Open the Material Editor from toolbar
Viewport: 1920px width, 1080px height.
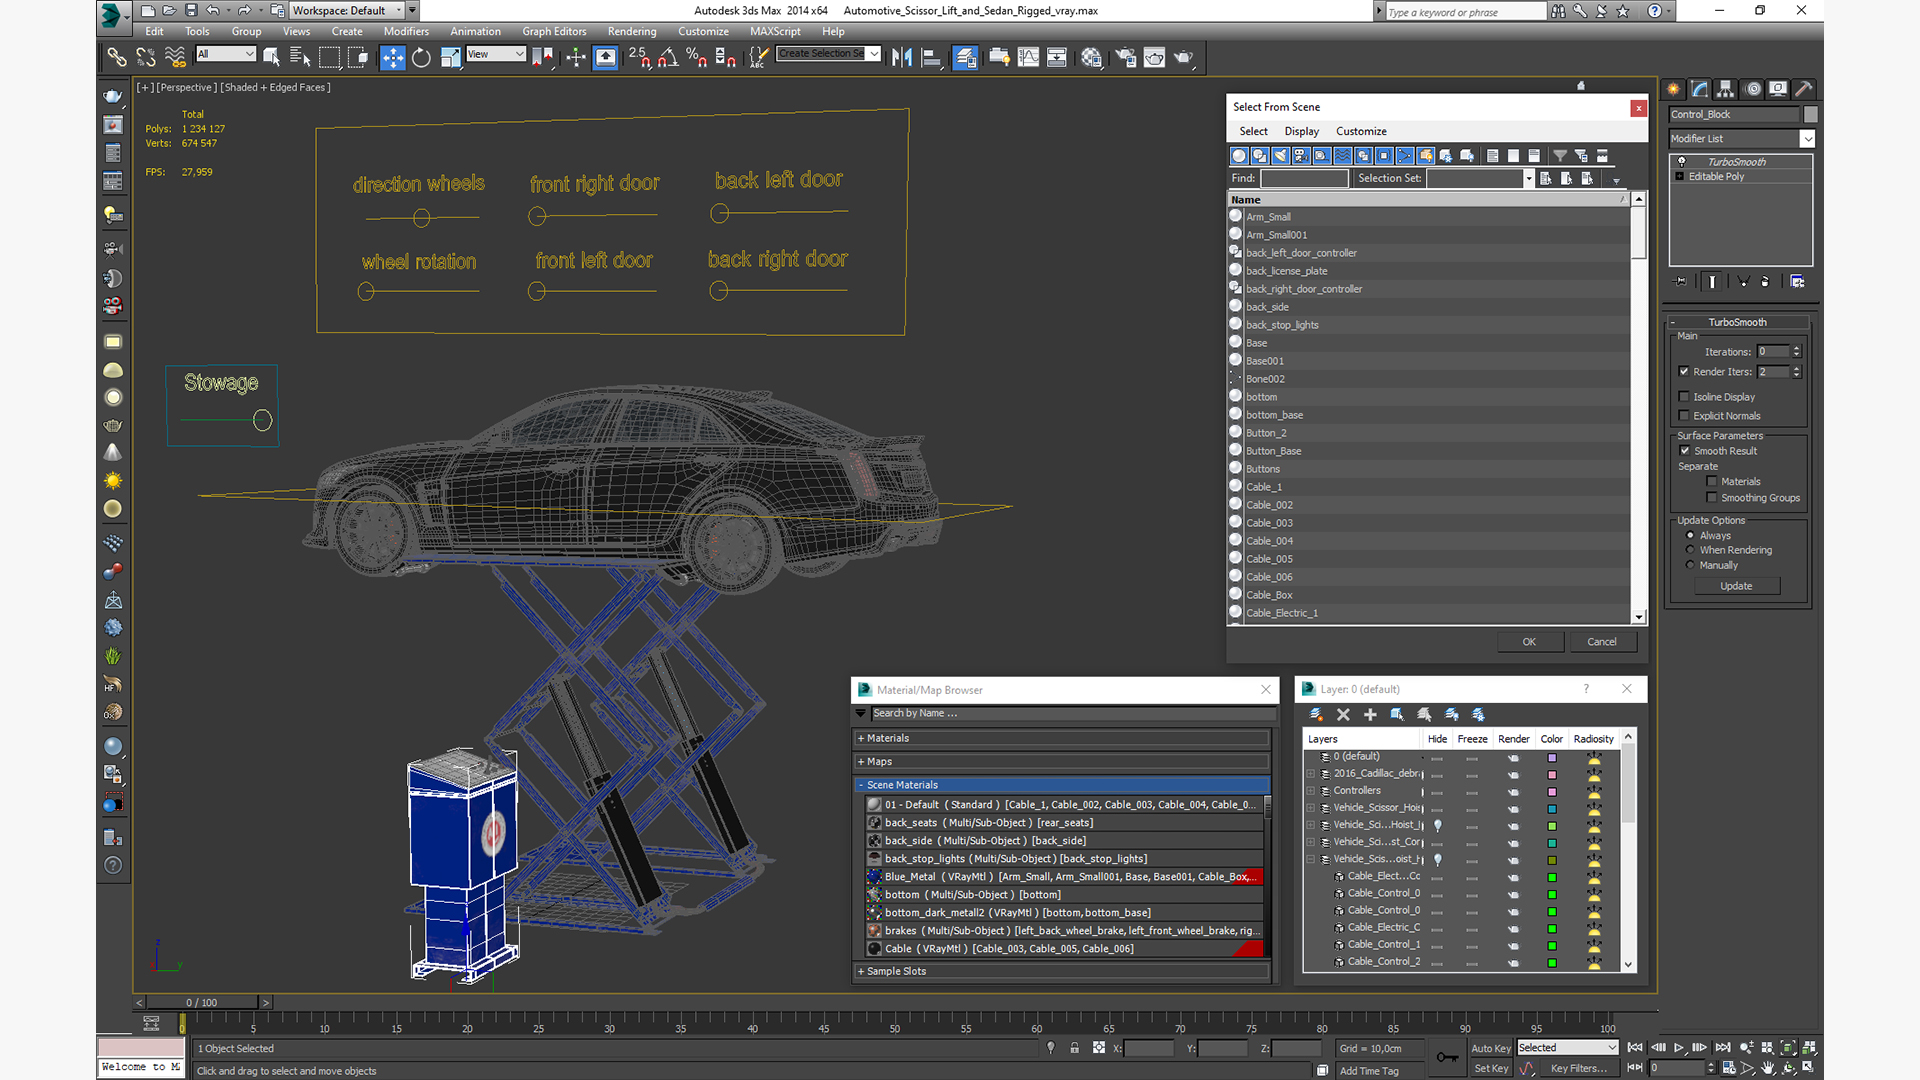point(1091,58)
